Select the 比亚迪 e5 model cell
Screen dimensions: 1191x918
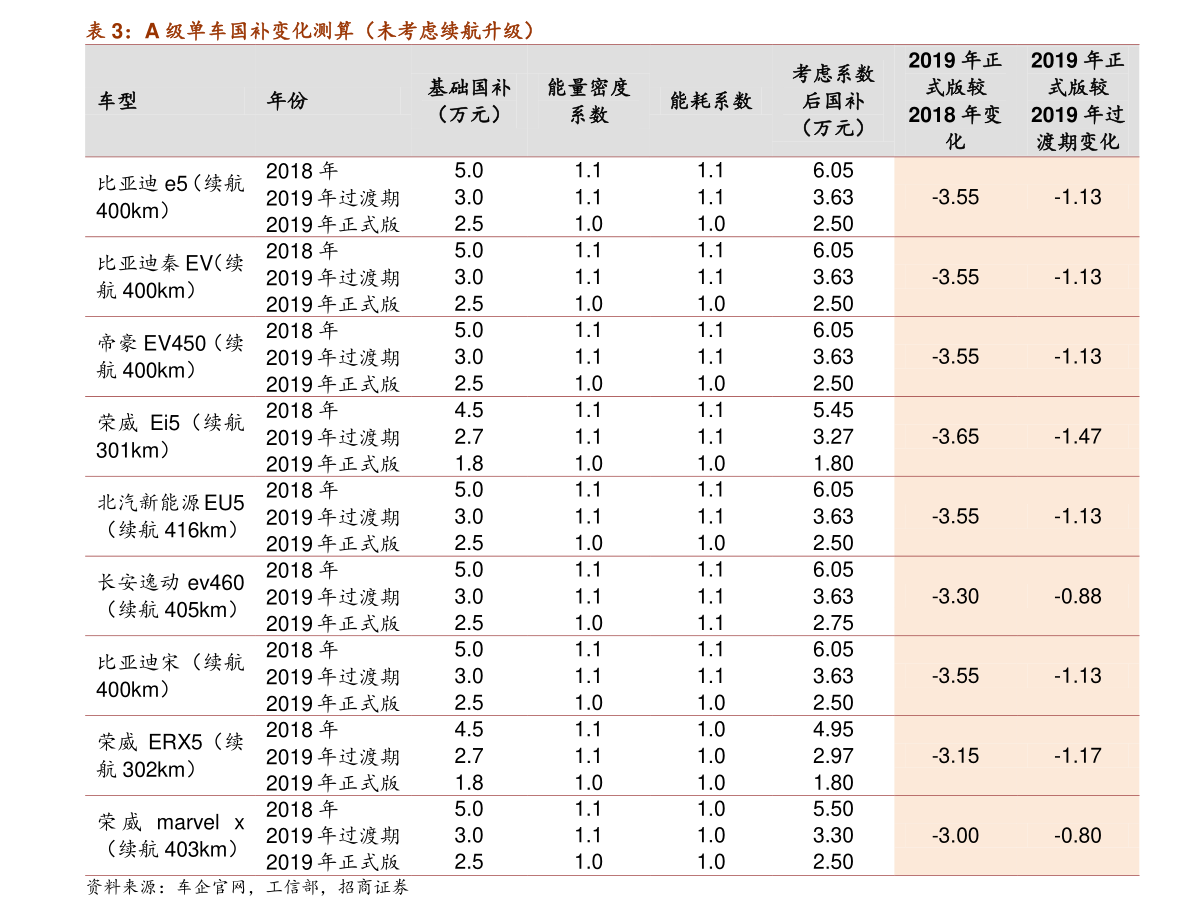tap(171, 197)
